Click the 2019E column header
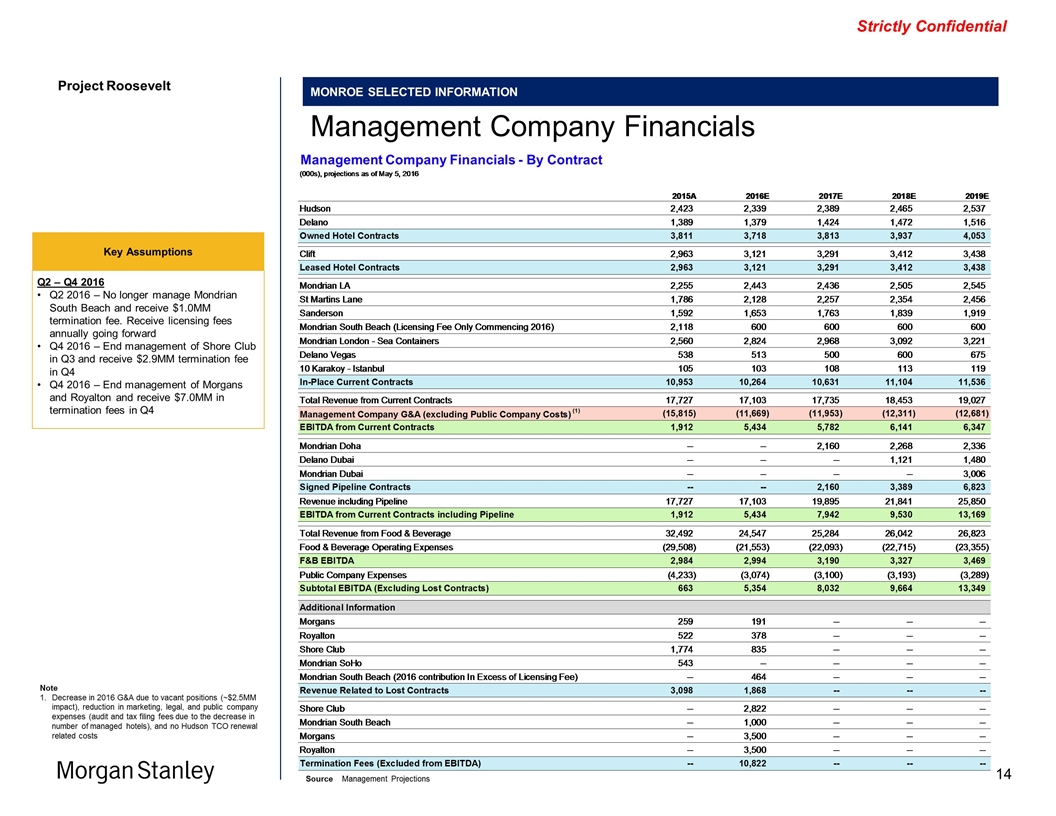Screen dimensions: 1056x816 click(970, 195)
